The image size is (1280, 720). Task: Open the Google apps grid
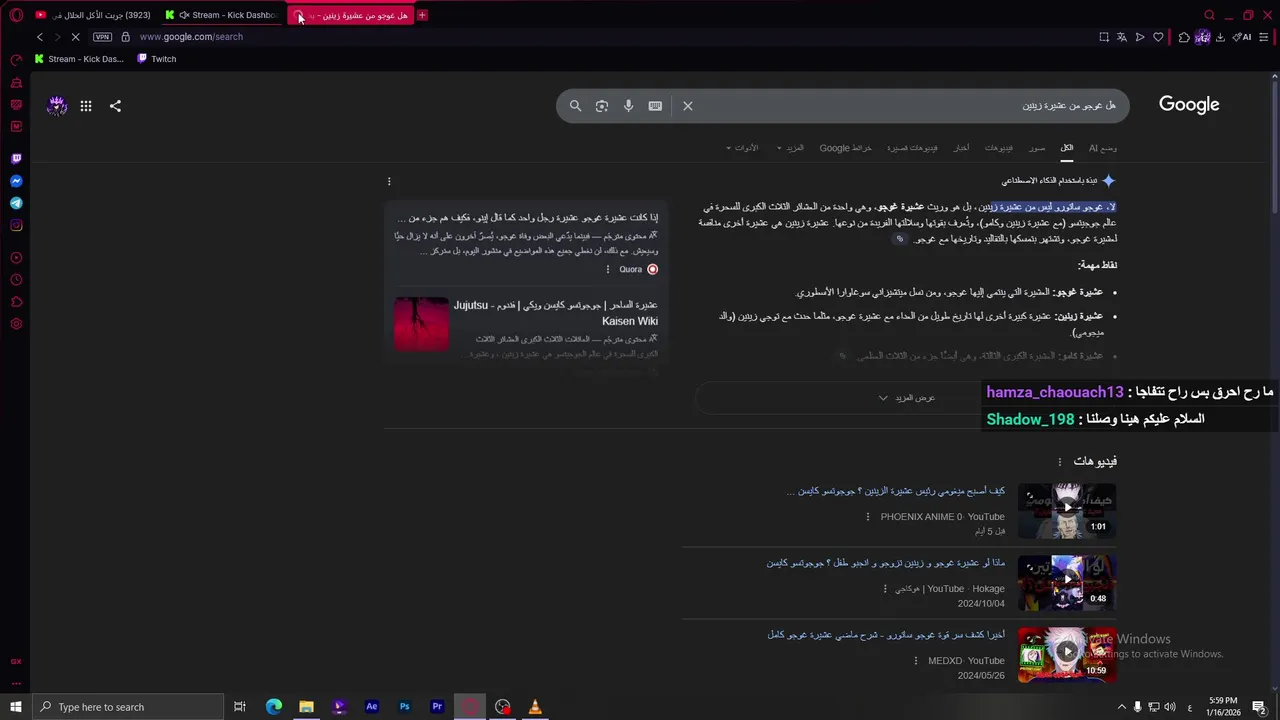pyautogui.click(x=86, y=106)
